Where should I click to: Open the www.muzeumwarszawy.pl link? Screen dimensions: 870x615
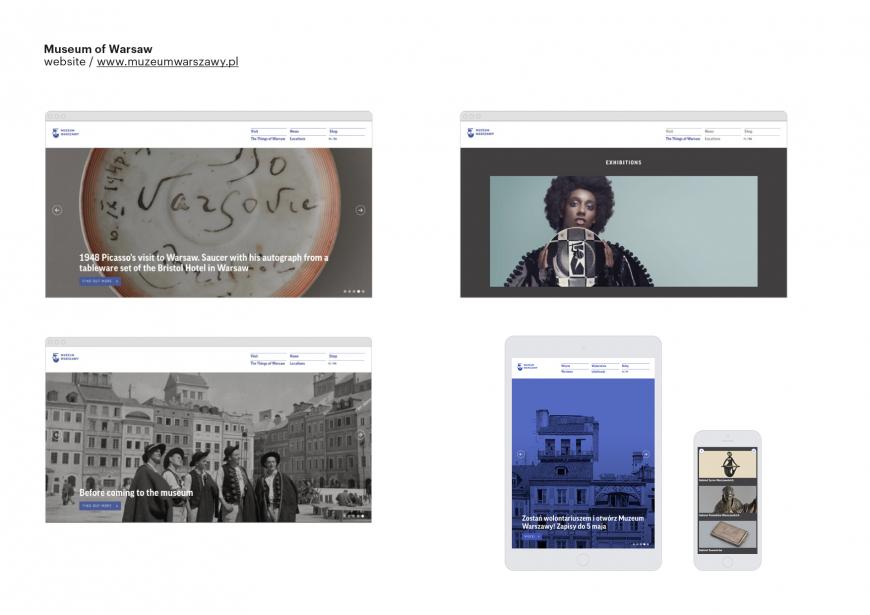167,62
